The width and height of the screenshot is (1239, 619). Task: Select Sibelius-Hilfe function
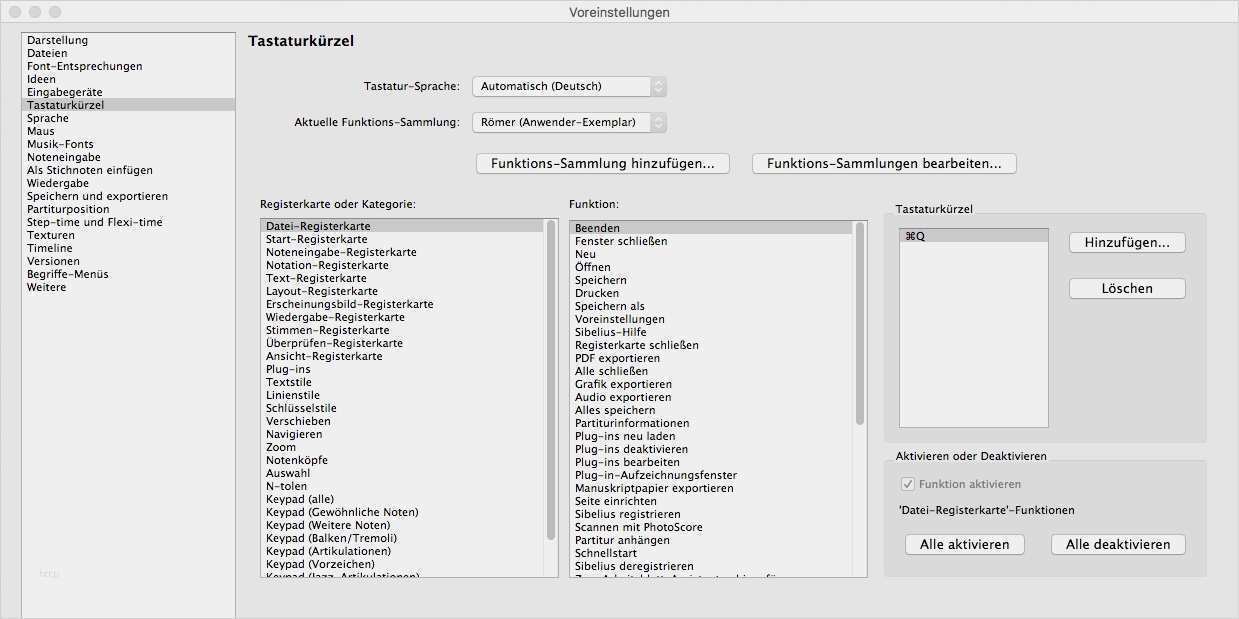pyautogui.click(x=712, y=333)
